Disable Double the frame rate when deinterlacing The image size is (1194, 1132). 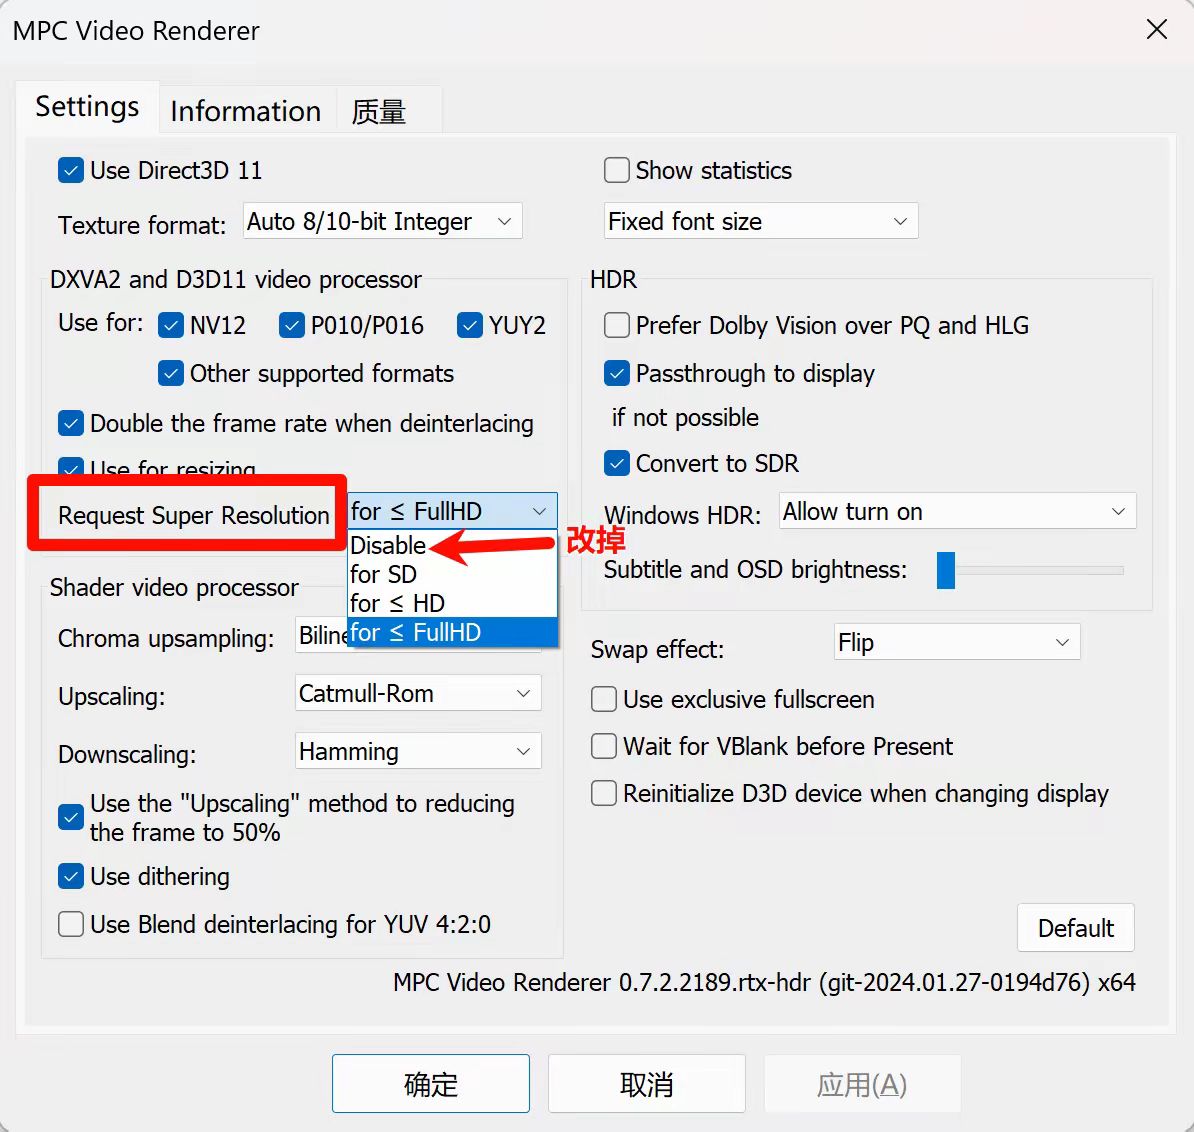click(x=70, y=423)
